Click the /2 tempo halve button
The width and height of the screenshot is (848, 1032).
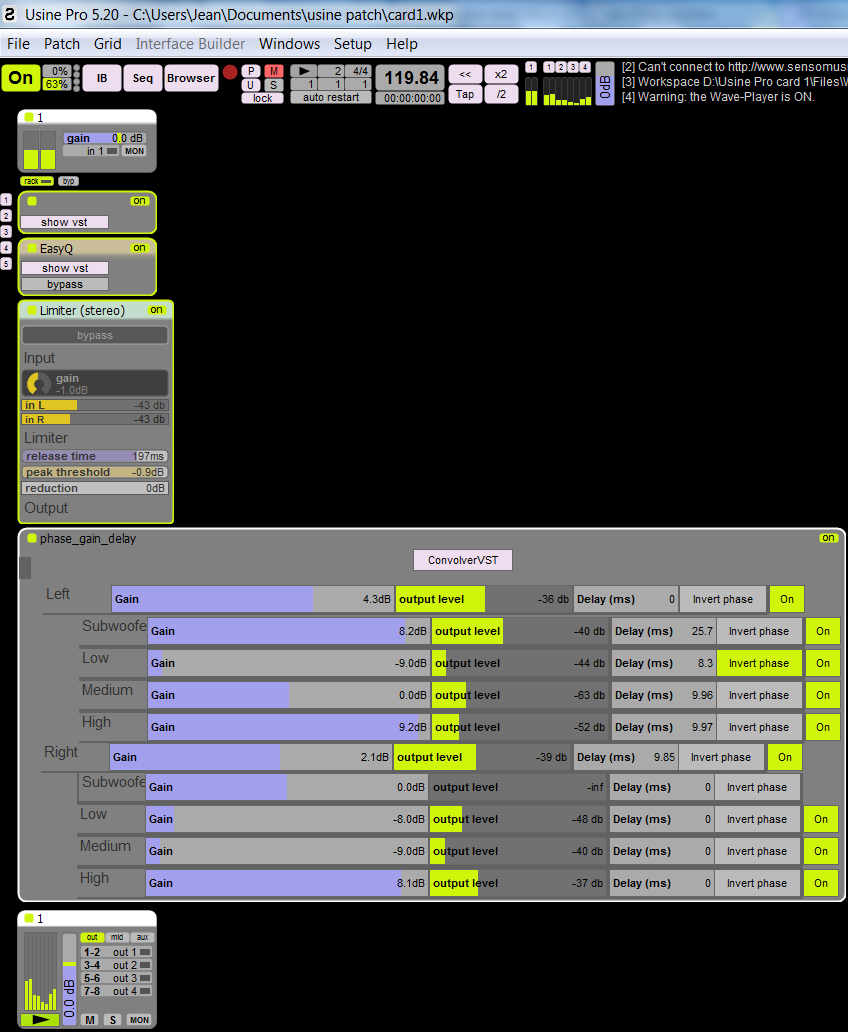coord(501,94)
